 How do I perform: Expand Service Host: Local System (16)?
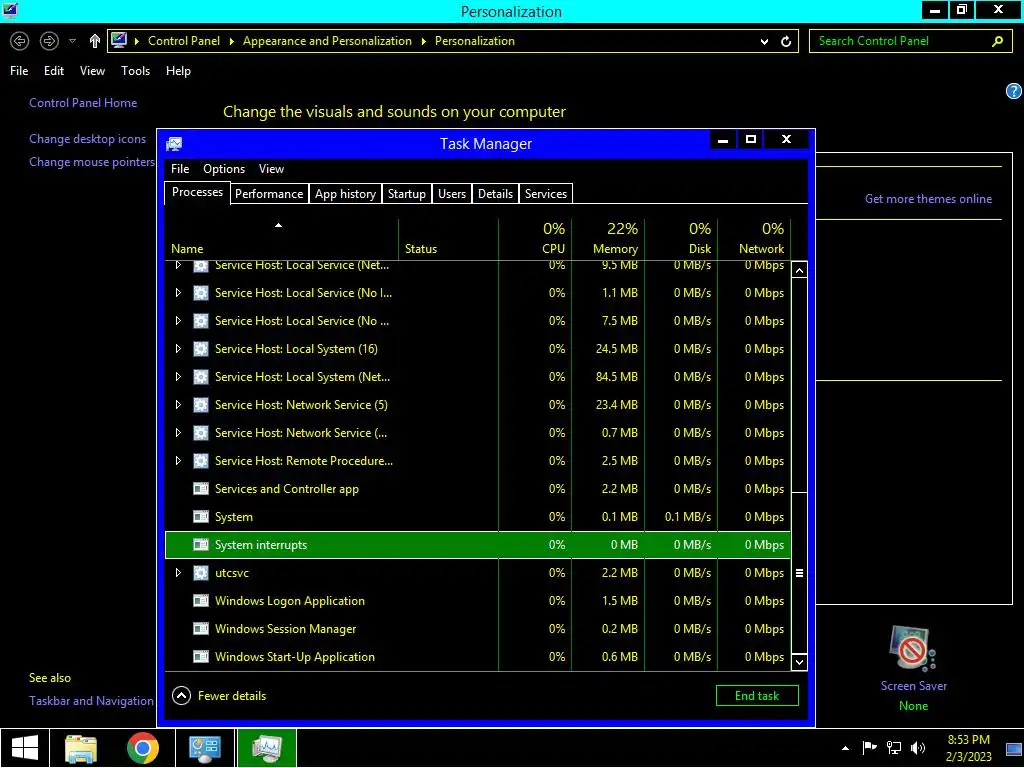tap(178, 349)
